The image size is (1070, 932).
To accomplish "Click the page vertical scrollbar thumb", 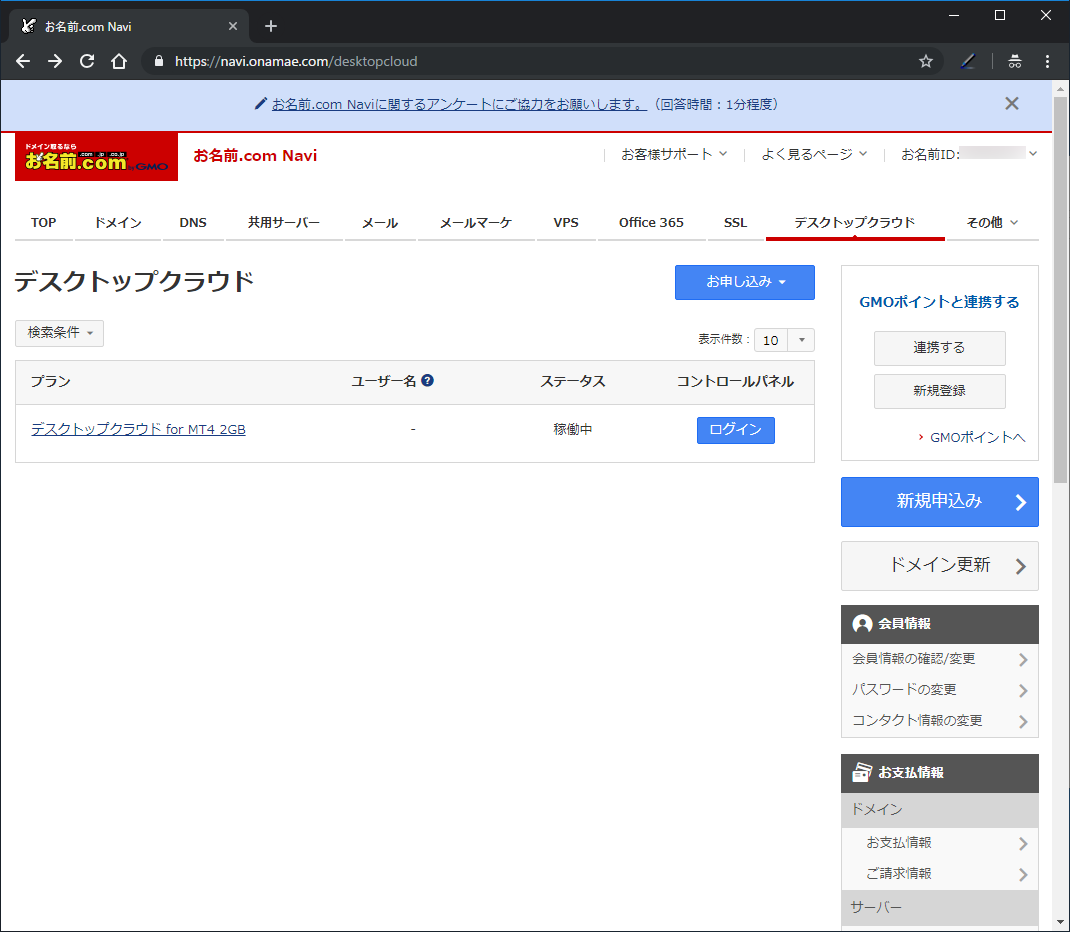I will point(1060,290).
